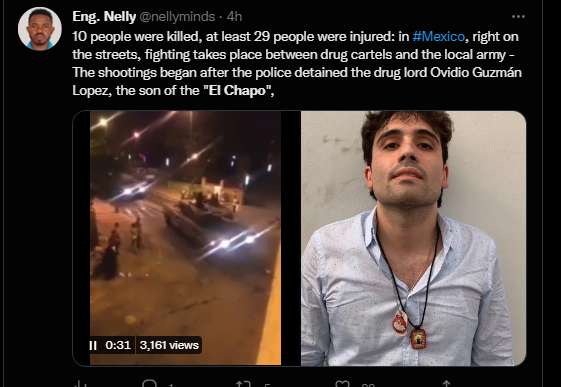Visit the @nellyminds handle

(177, 16)
